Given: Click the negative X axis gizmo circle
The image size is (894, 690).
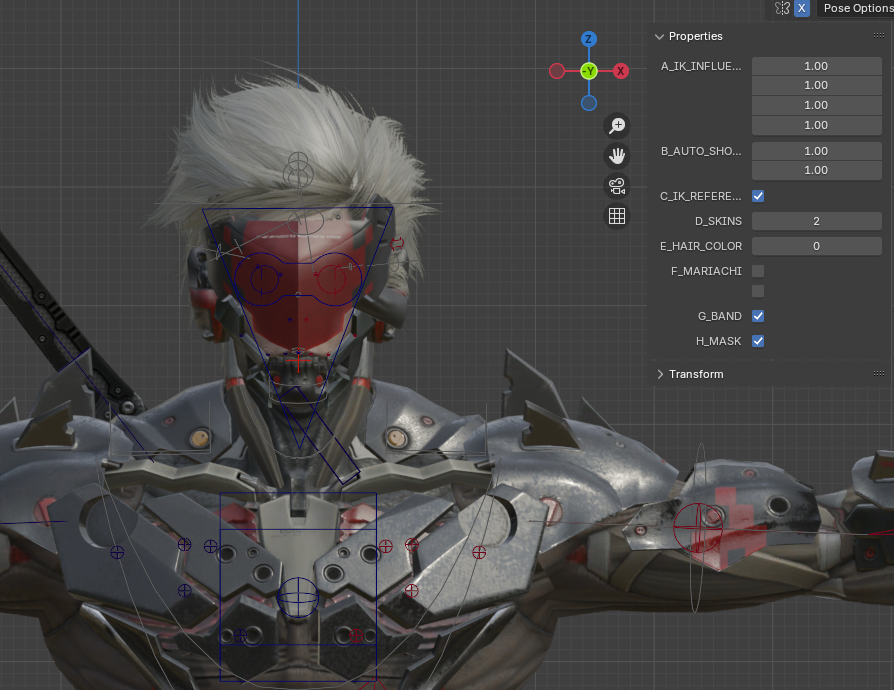Looking at the screenshot, I should coord(557,71).
